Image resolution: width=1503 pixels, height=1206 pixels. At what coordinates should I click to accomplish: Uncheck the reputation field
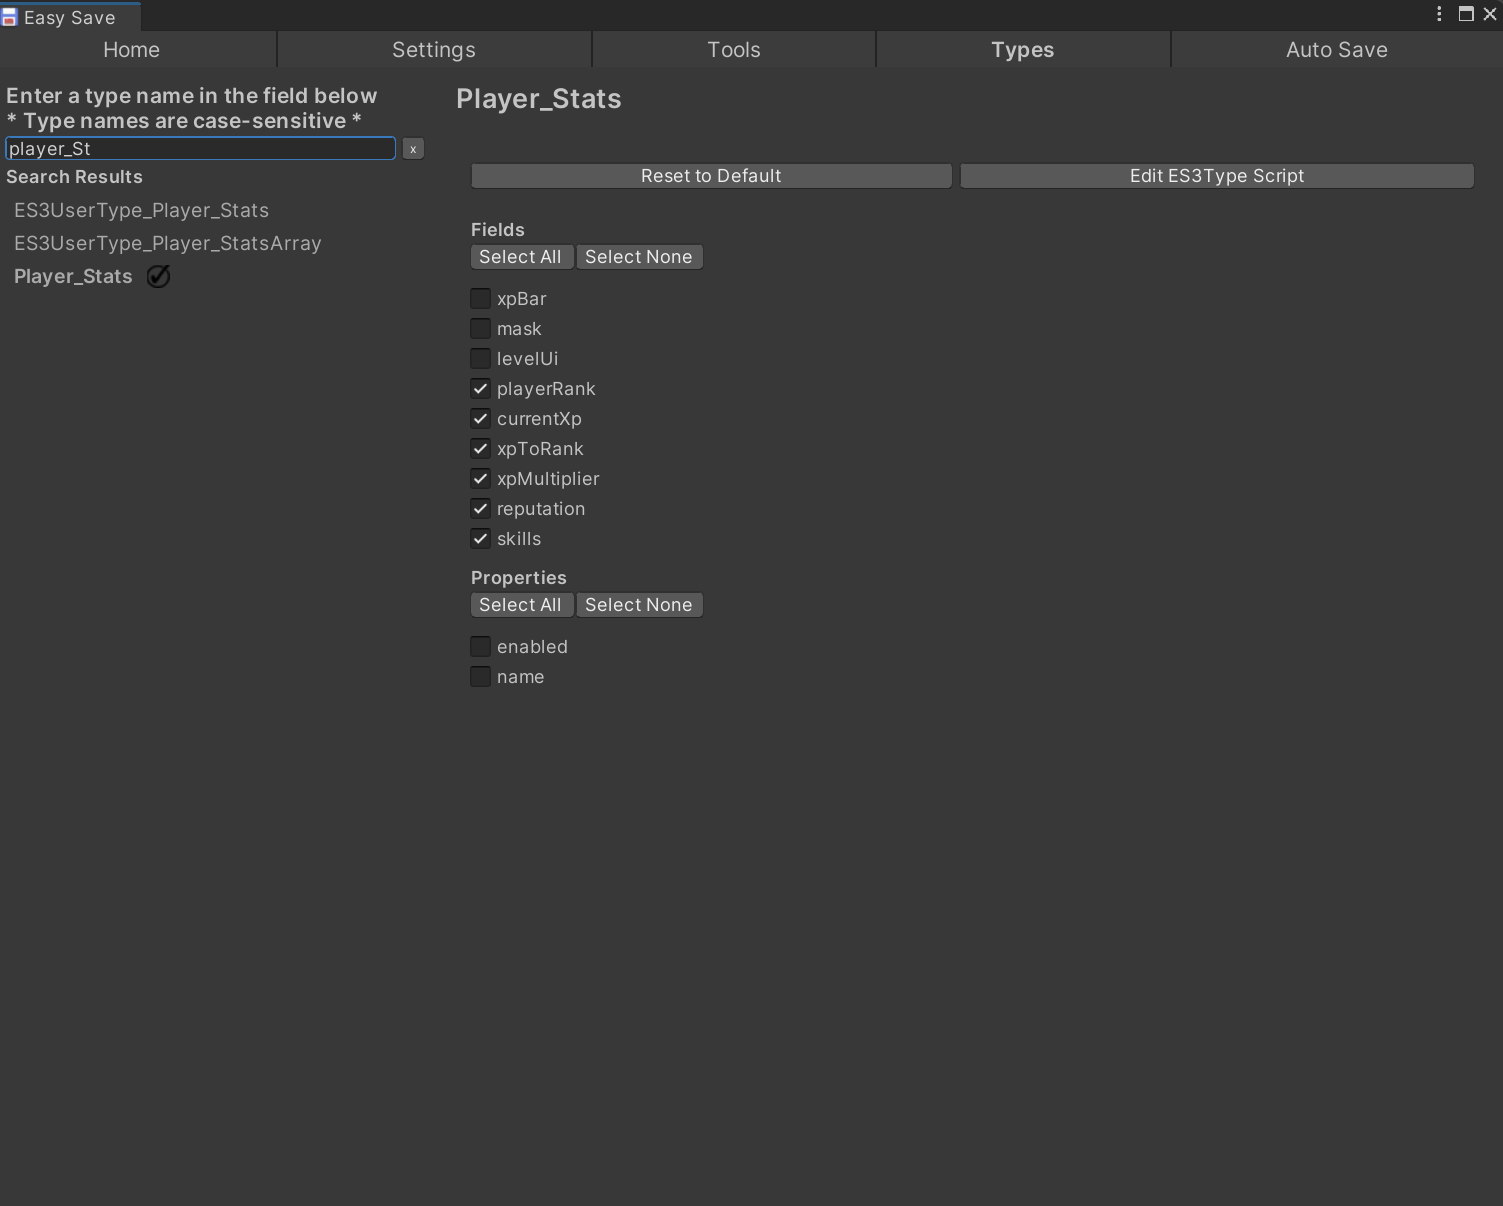click(x=480, y=508)
